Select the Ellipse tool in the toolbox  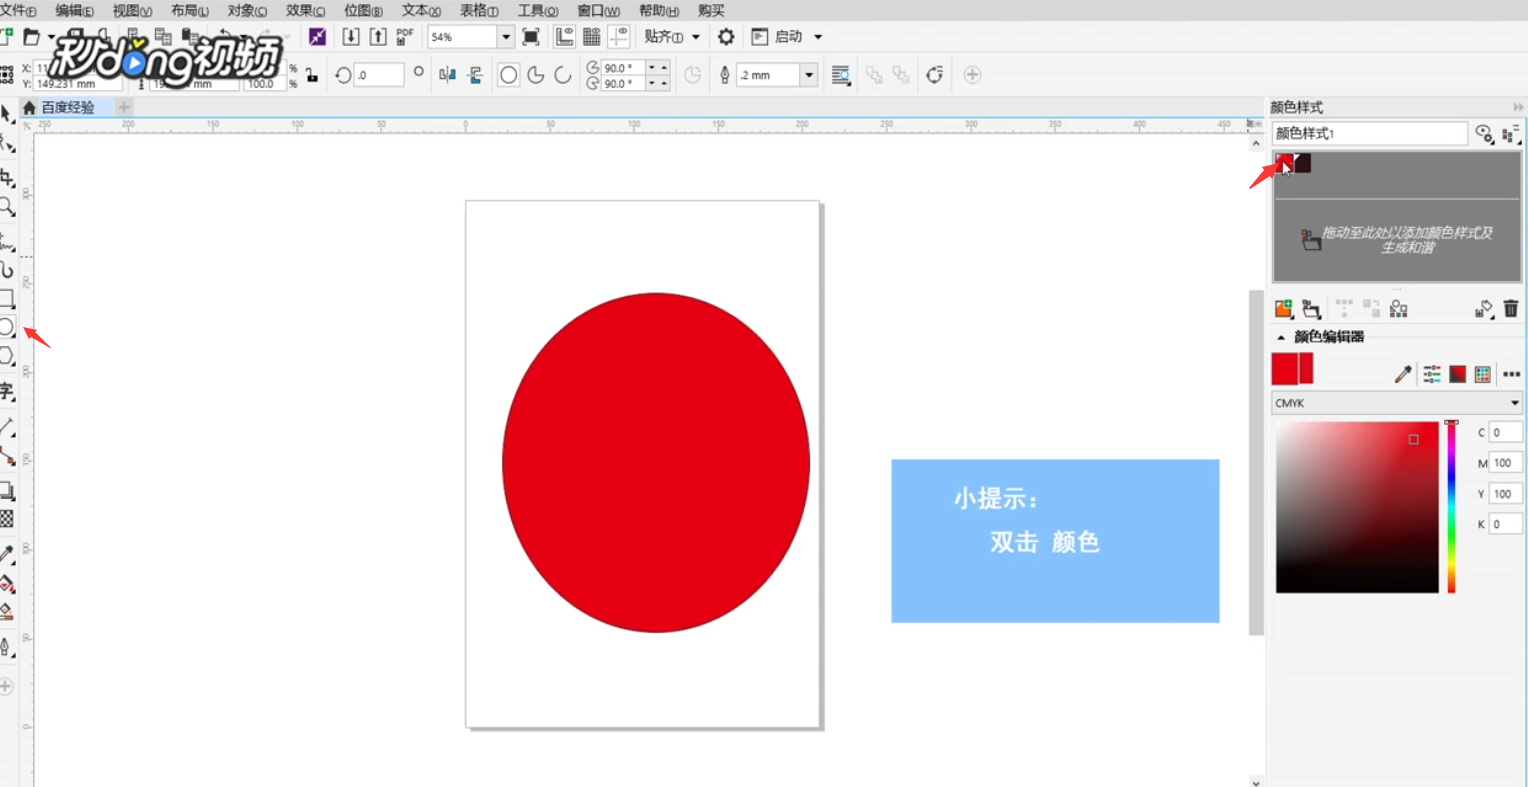[x=8, y=327]
